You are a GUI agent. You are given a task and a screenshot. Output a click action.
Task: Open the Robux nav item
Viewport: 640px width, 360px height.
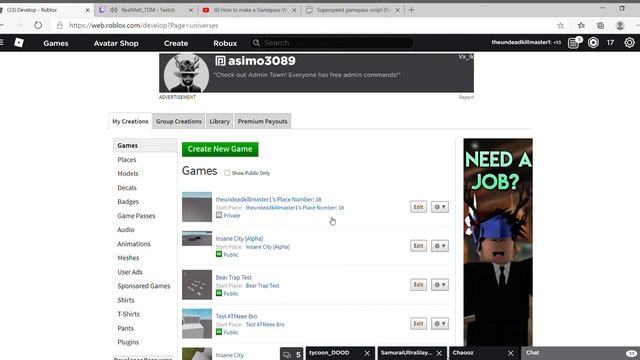click(x=225, y=43)
